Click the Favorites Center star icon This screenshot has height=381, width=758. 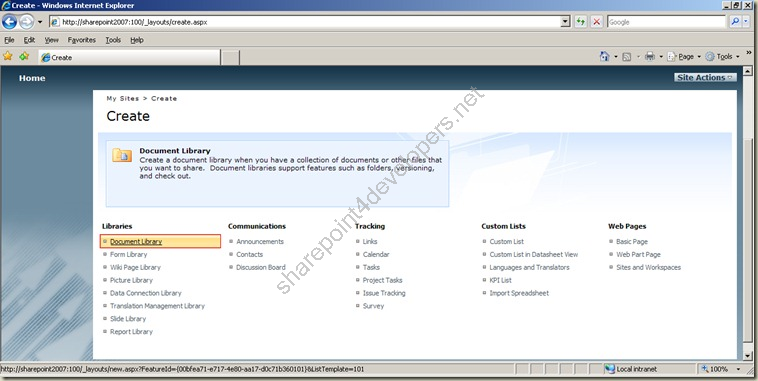point(8,56)
